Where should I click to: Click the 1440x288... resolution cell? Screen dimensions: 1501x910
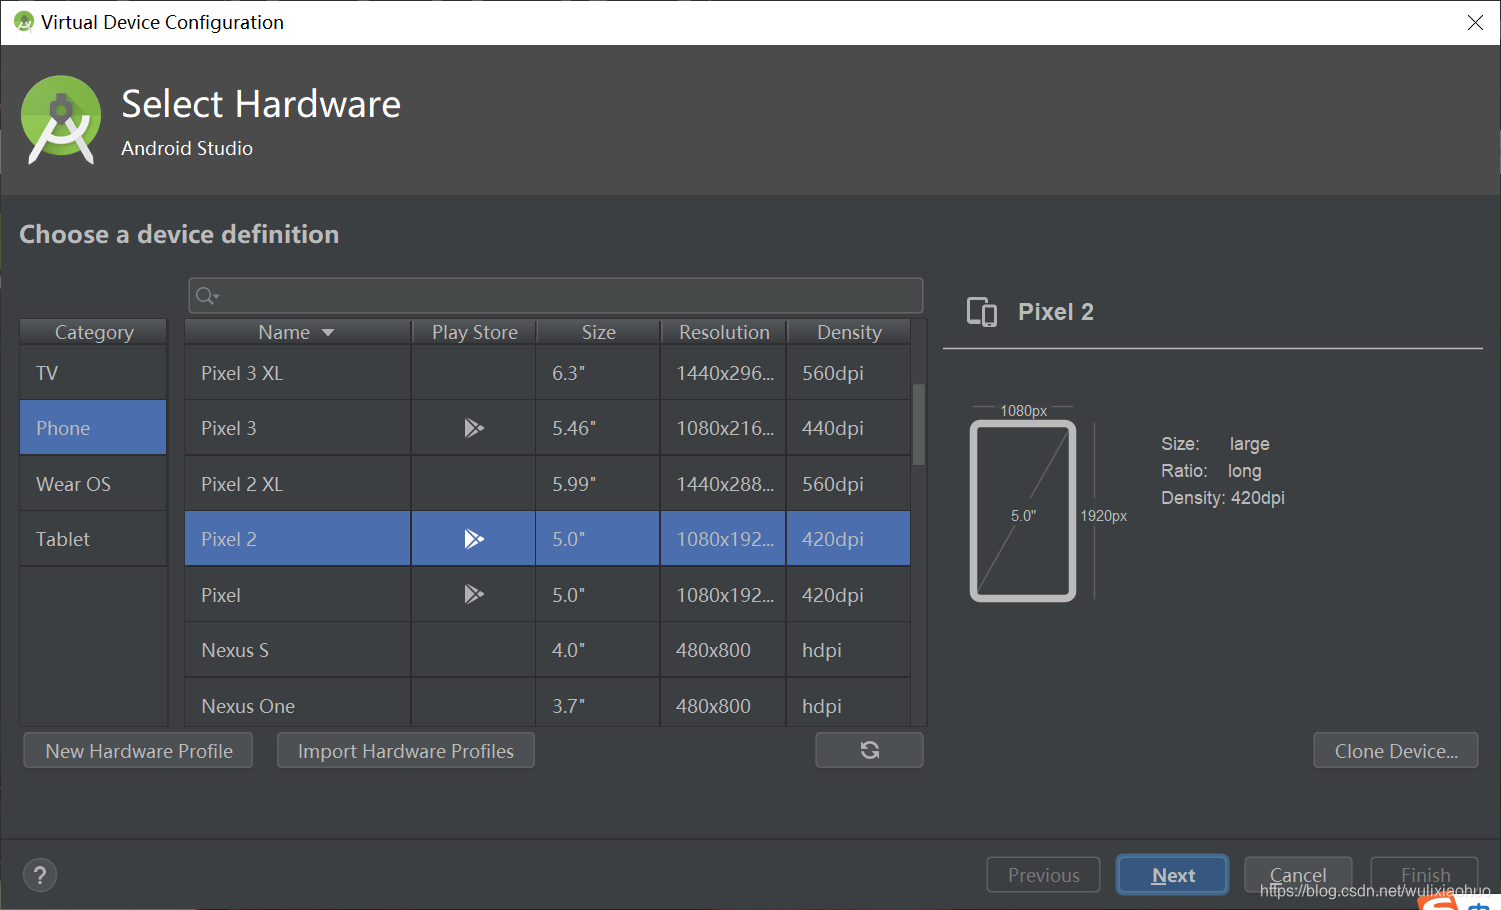tap(725, 484)
